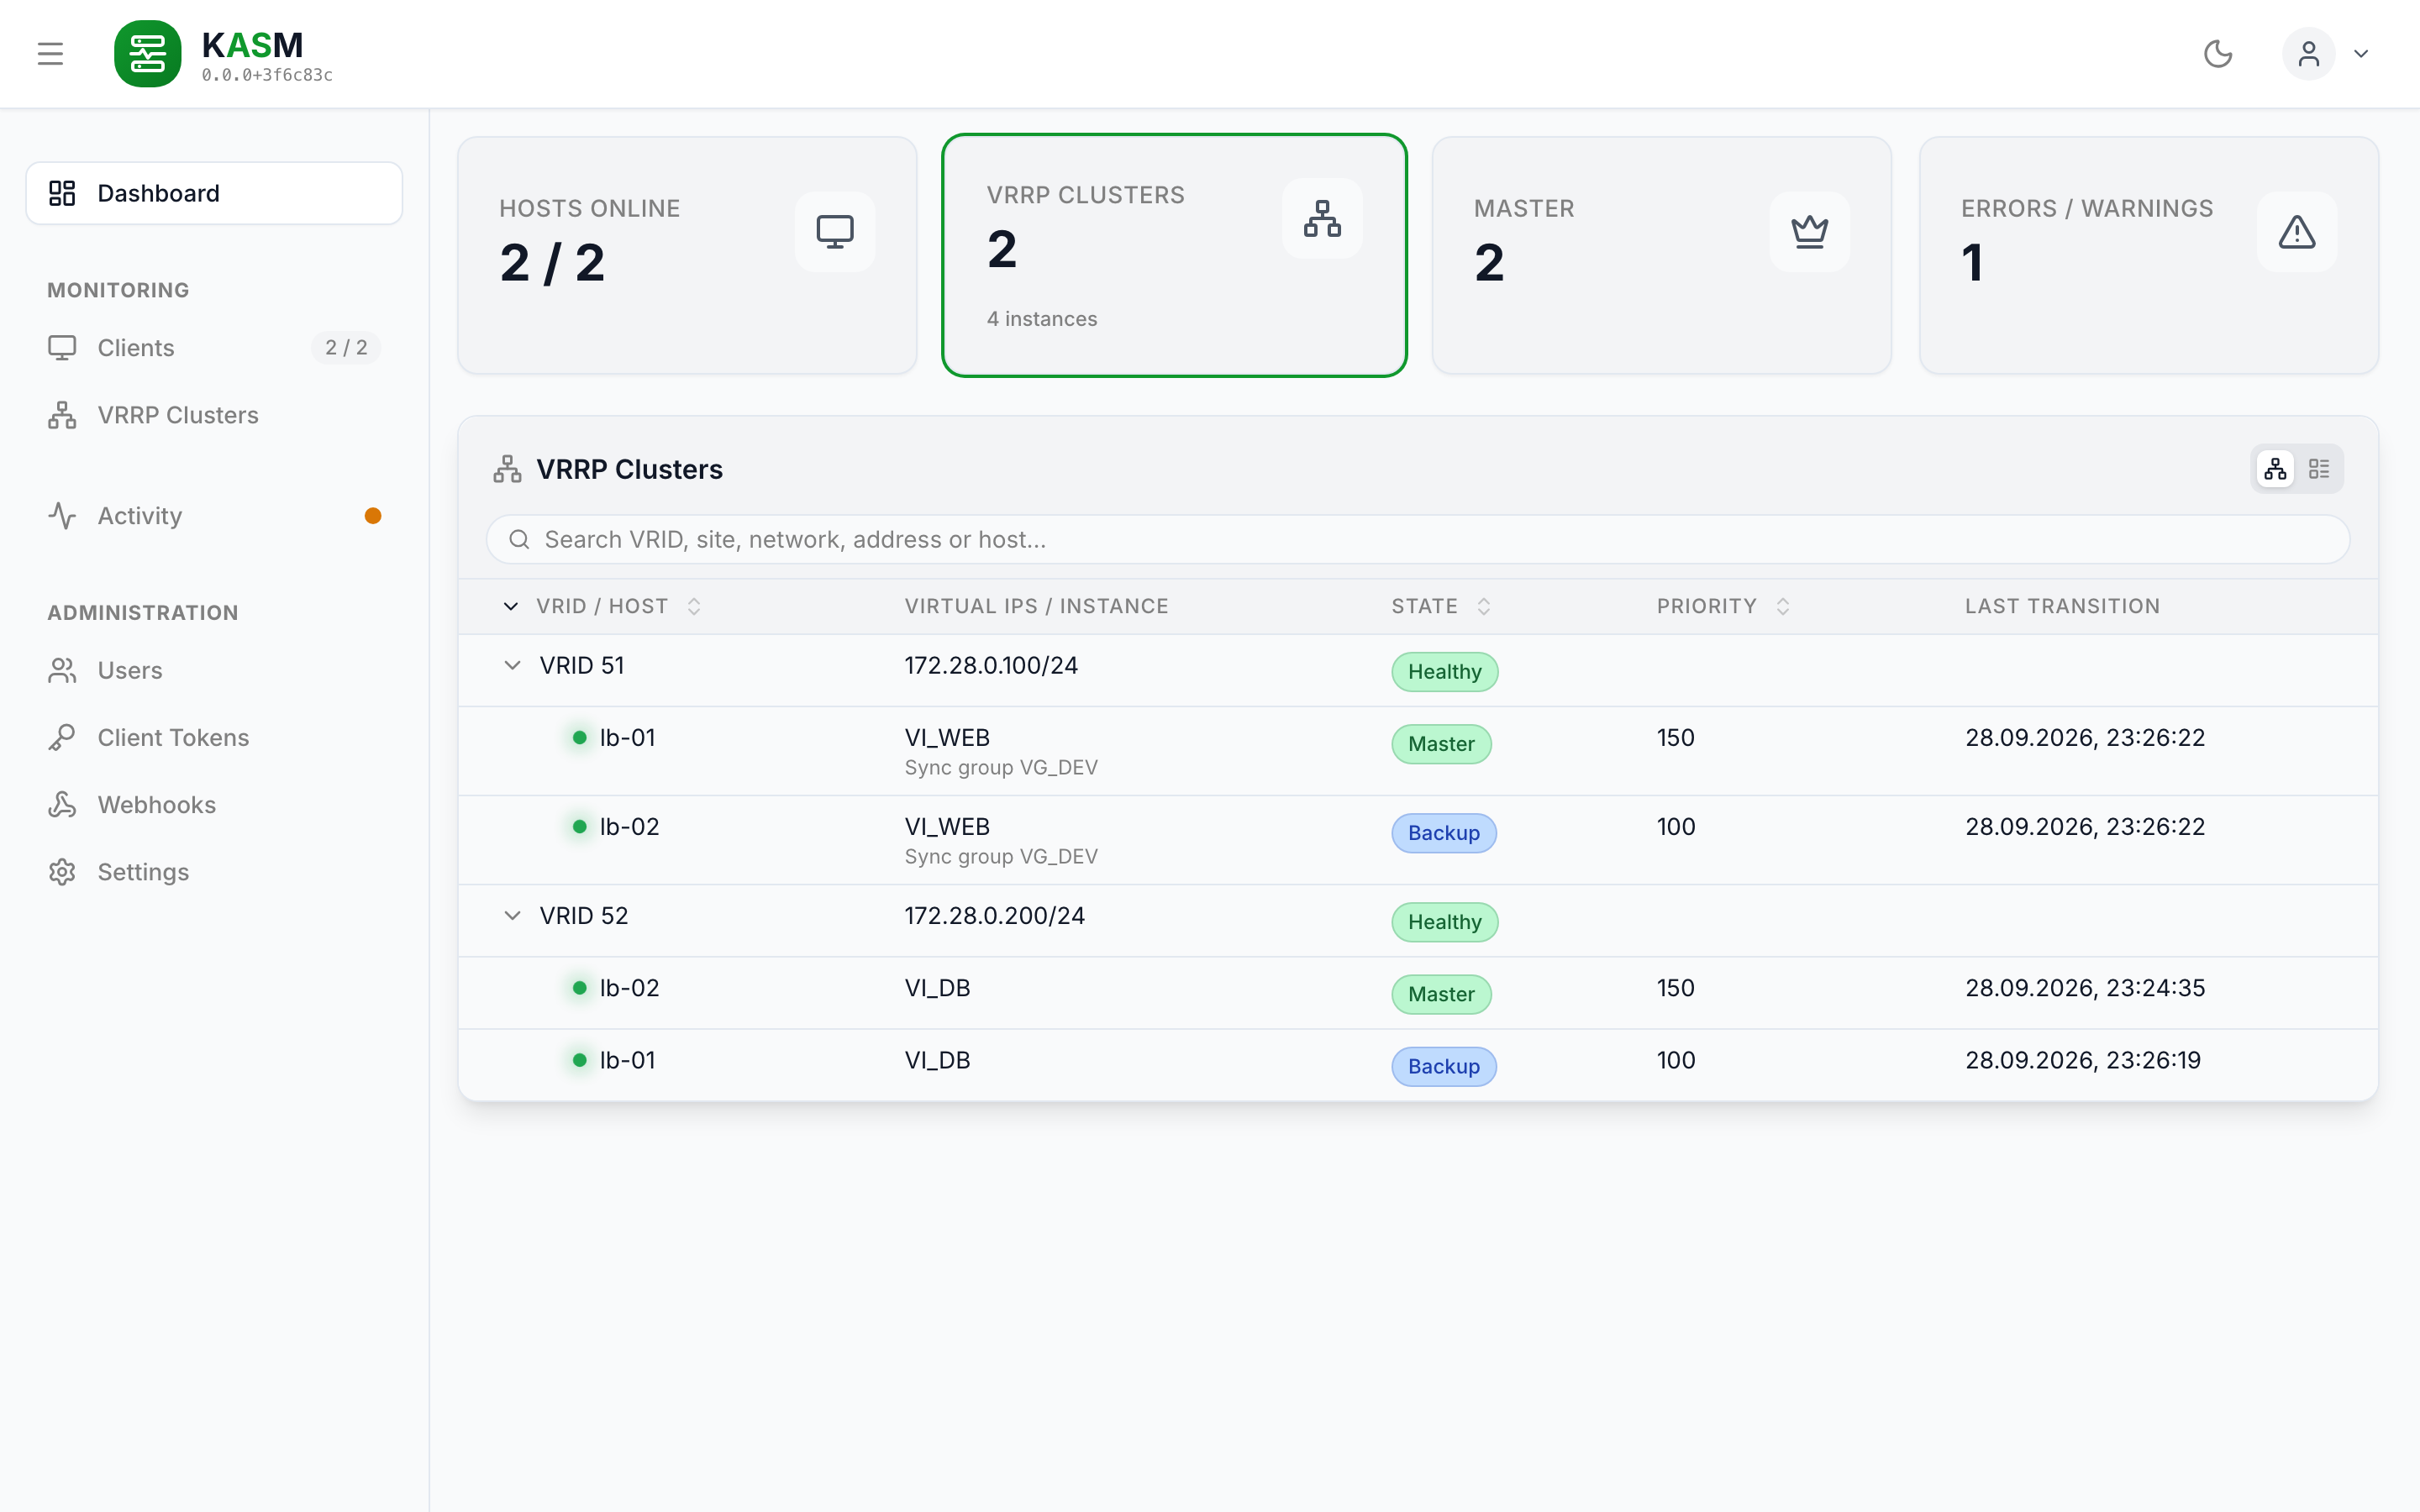Open the Activity page
This screenshot has height=1512, width=2420.
pos(214,516)
